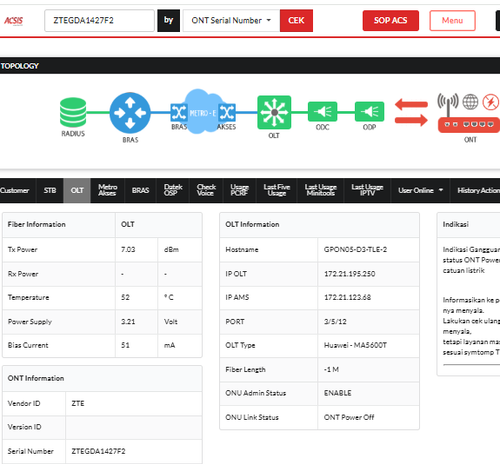Click the Power Supply value 3.21

[128, 322]
